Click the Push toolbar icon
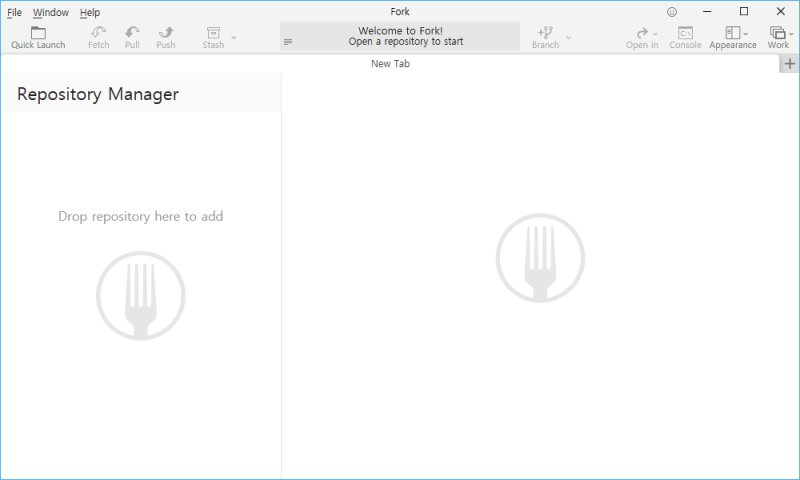800x480 pixels. pyautogui.click(x=166, y=33)
